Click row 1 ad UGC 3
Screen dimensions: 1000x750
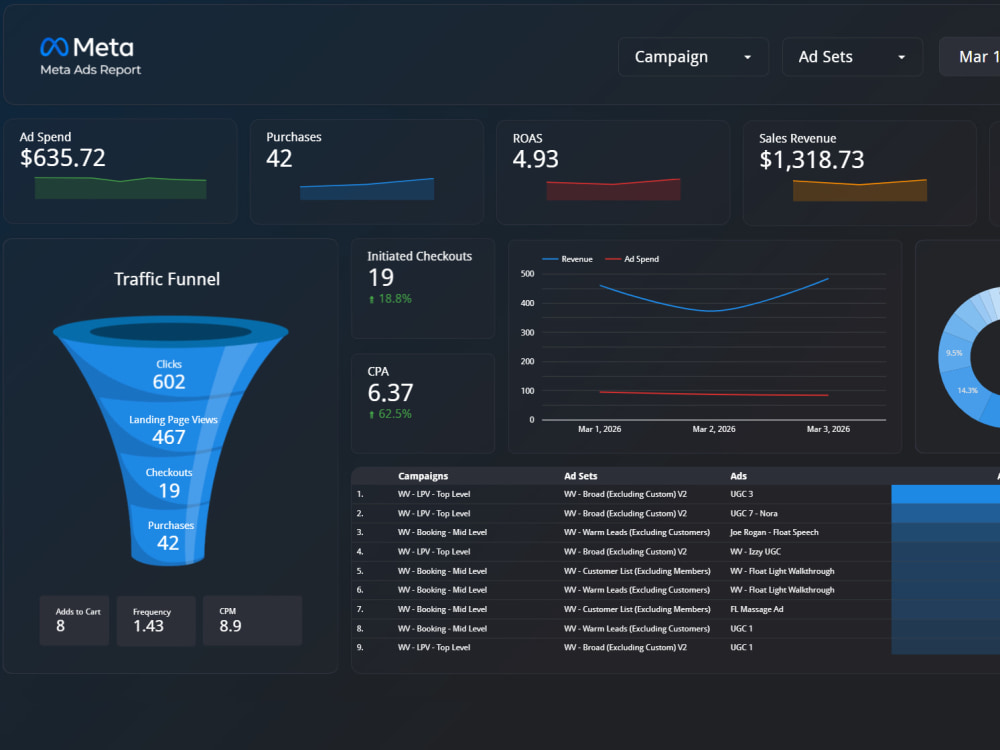[741, 494]
